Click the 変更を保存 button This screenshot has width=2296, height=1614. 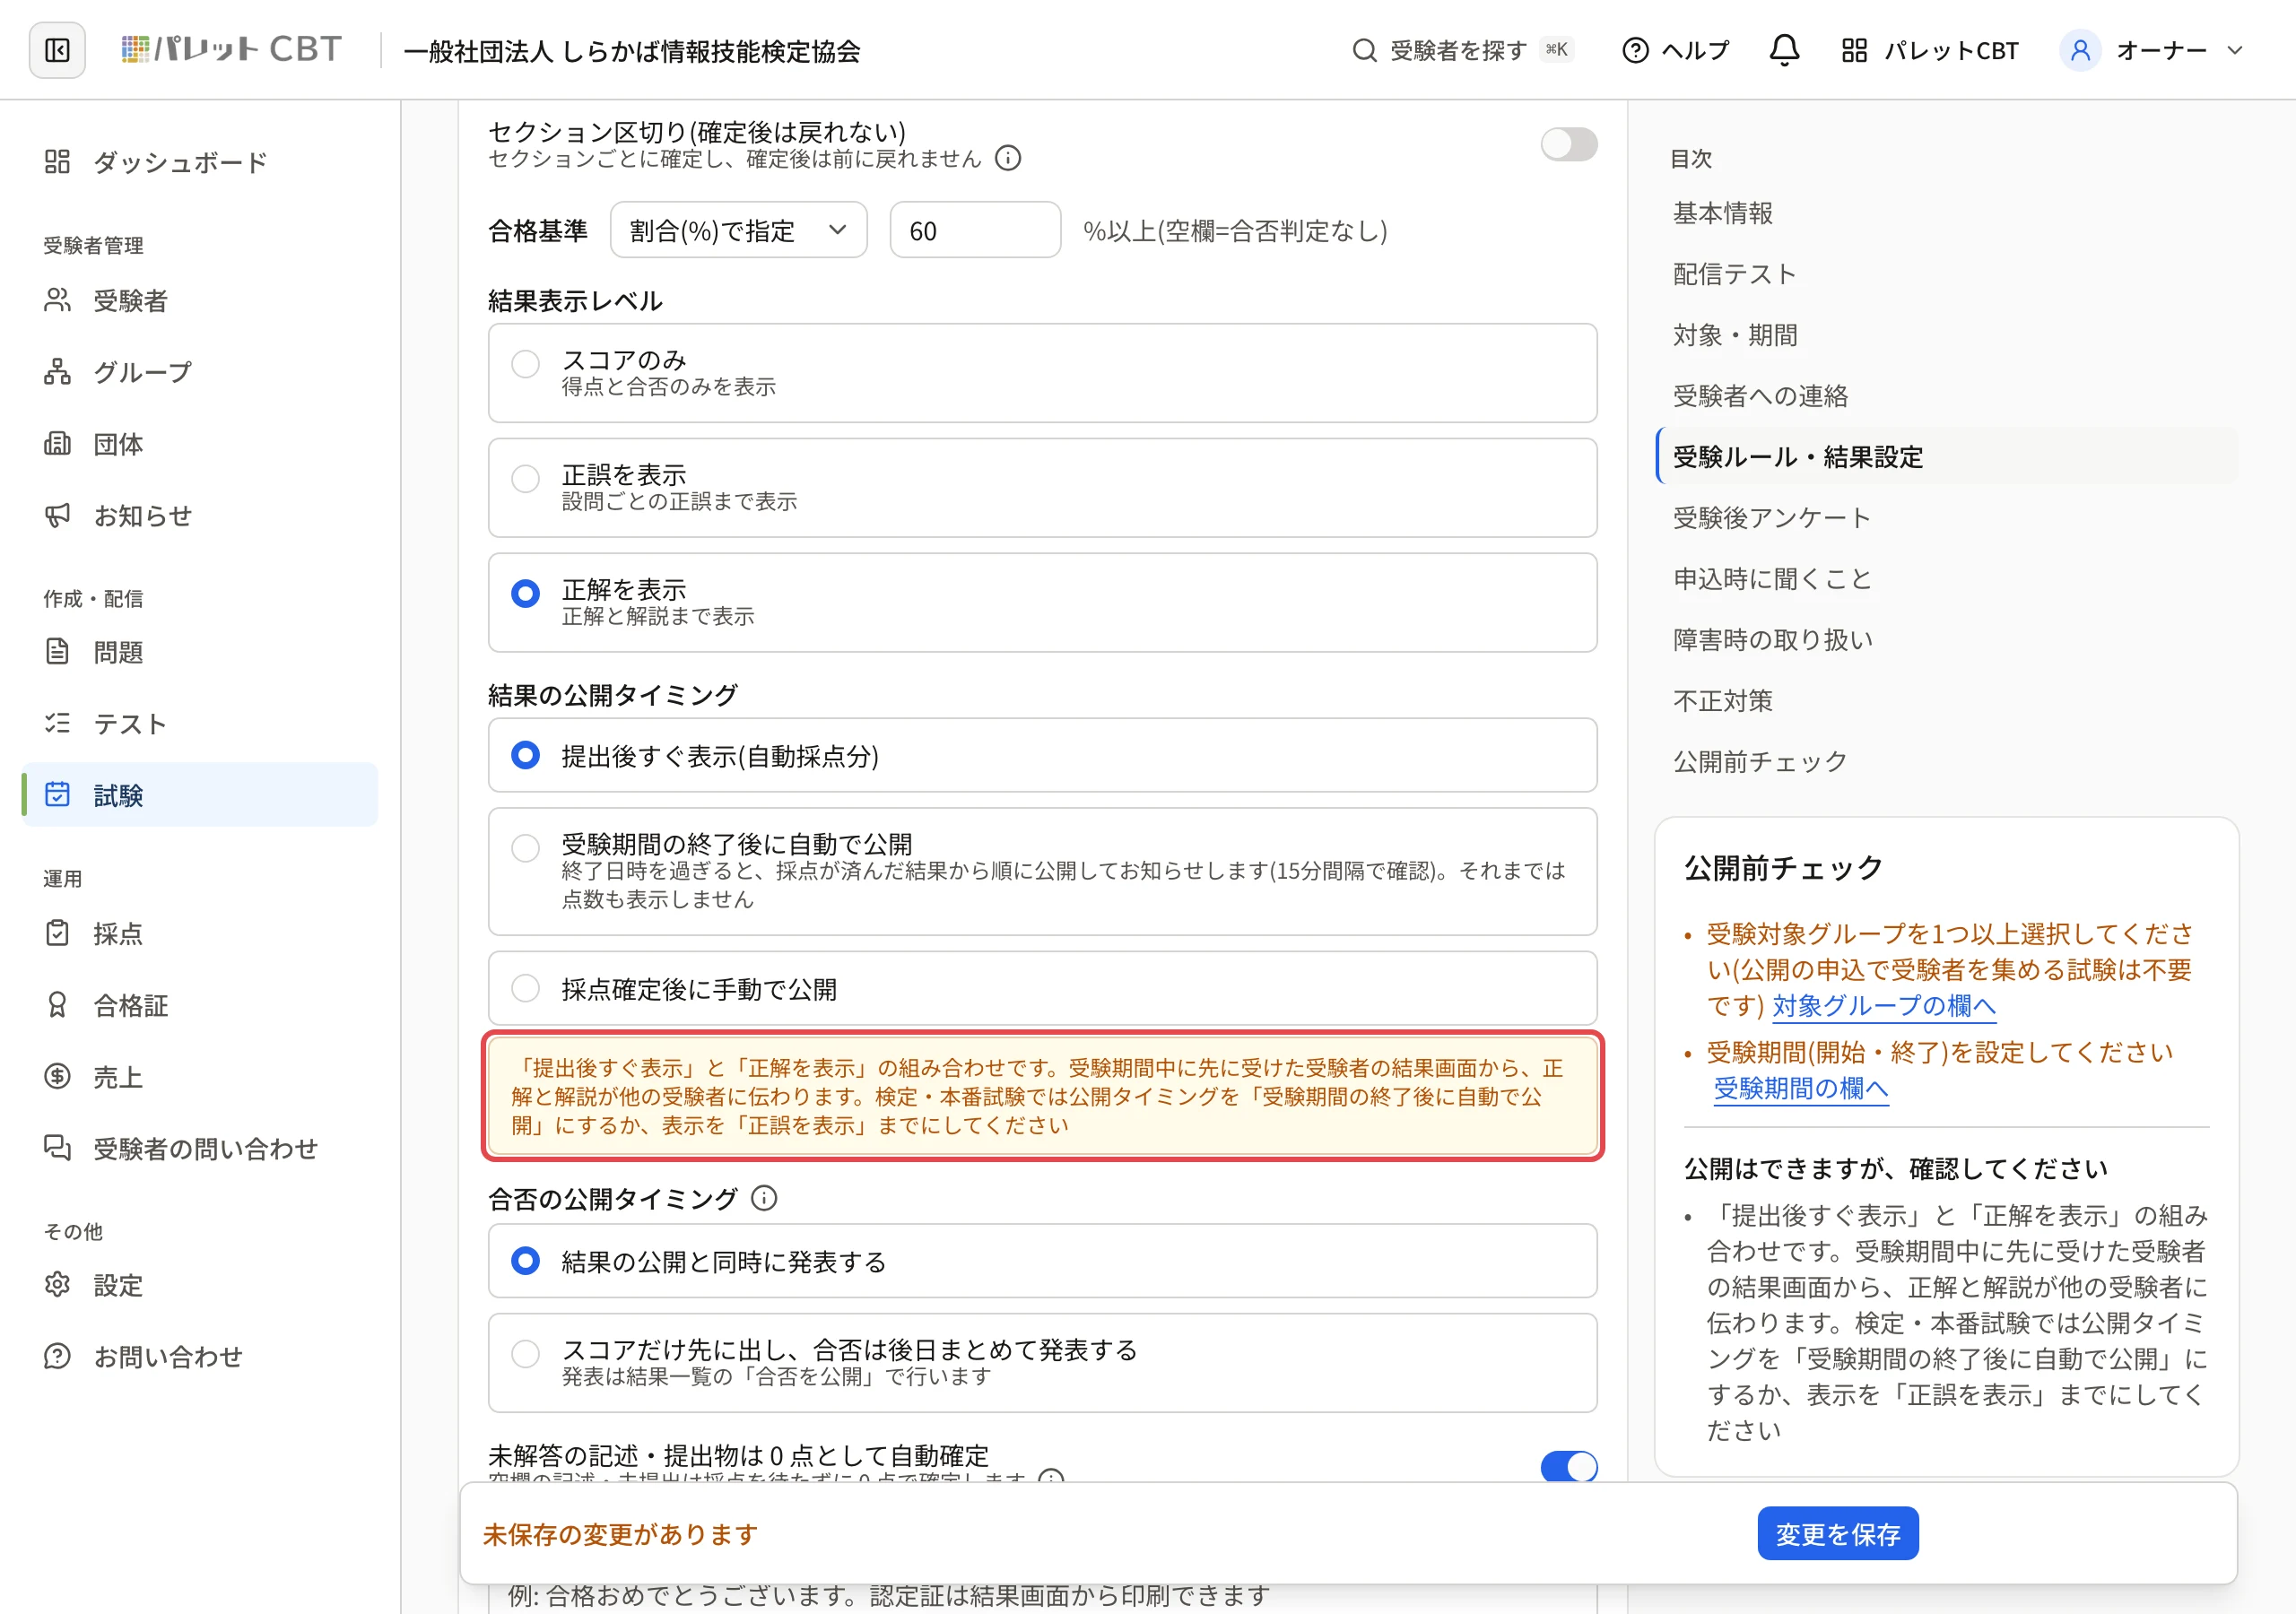(x=1837, y=1533)
